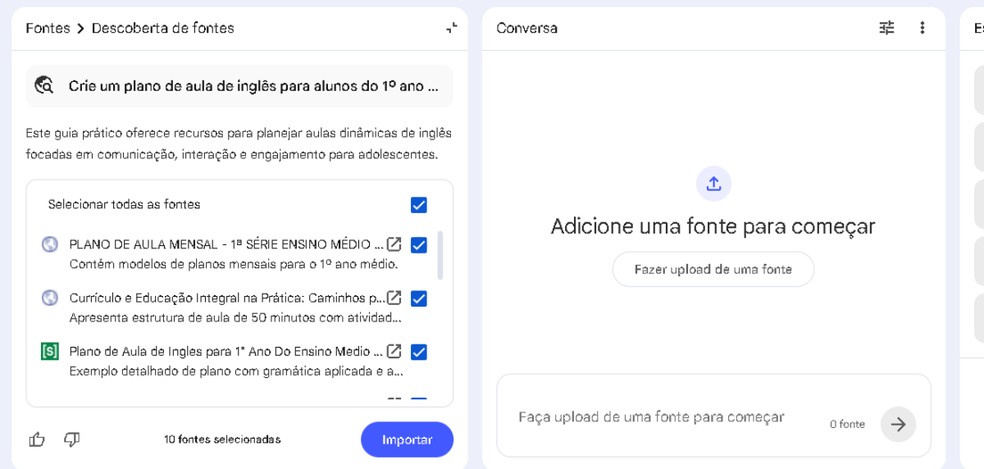Click Fazer upload de uma fonte button
This screenshot has width=984, height=469.
[x=713, y=269]
